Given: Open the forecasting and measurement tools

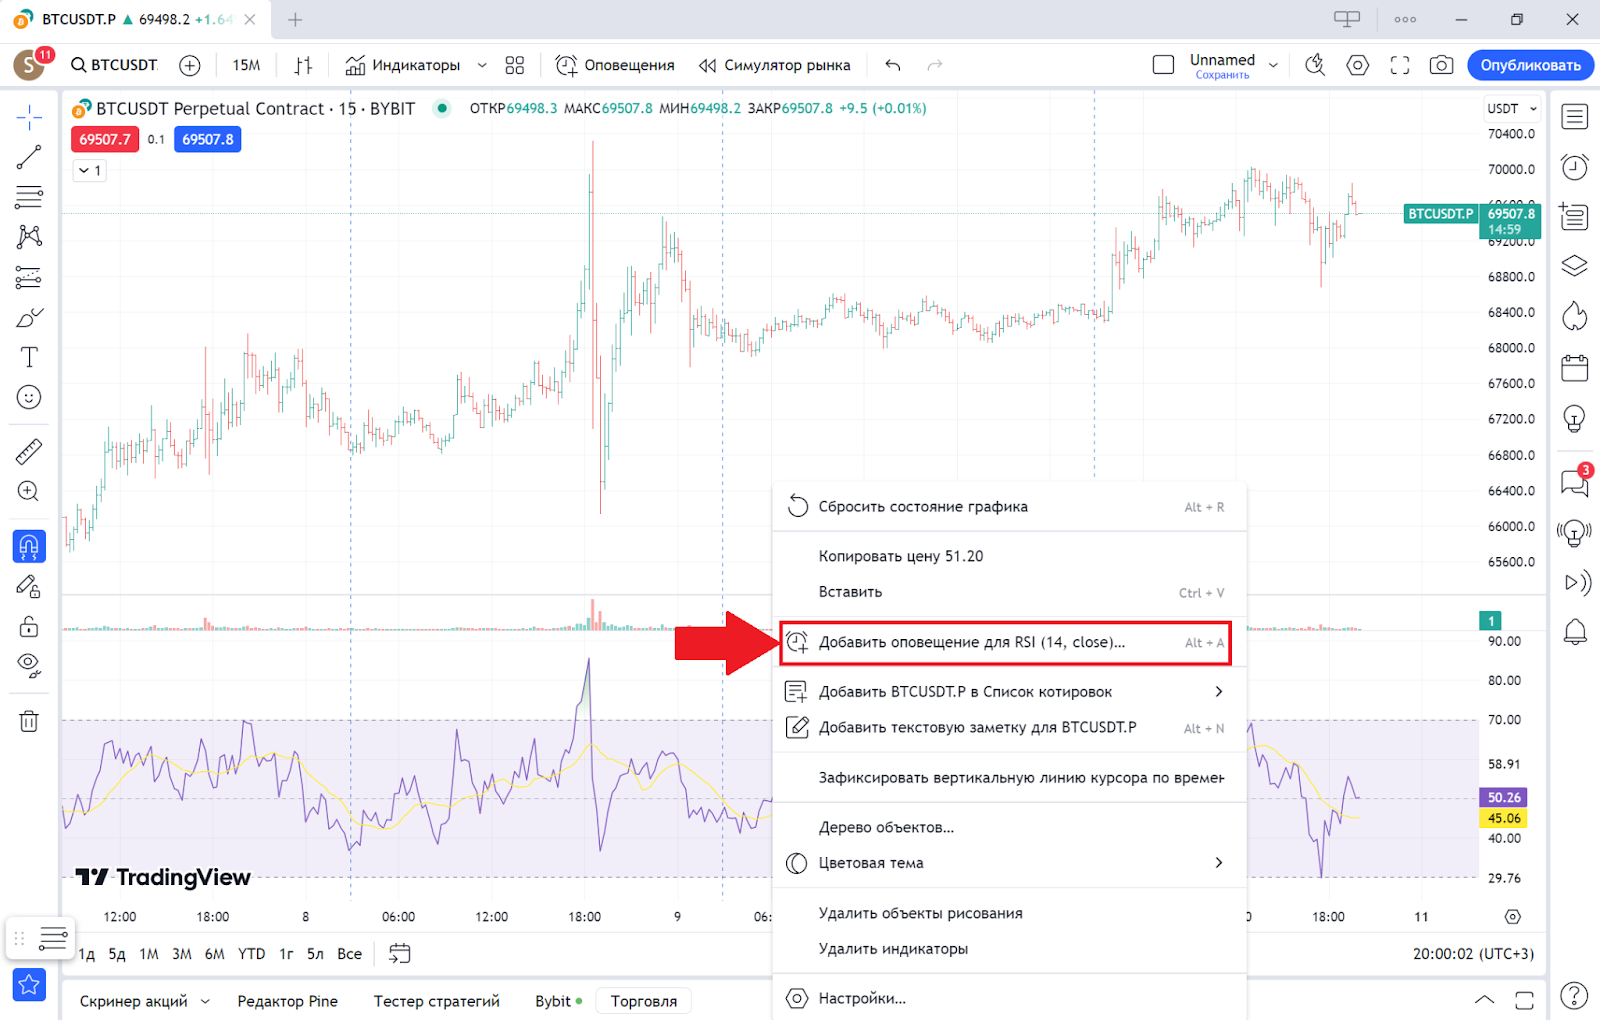Looking at the screenshot, I should 29,277.
